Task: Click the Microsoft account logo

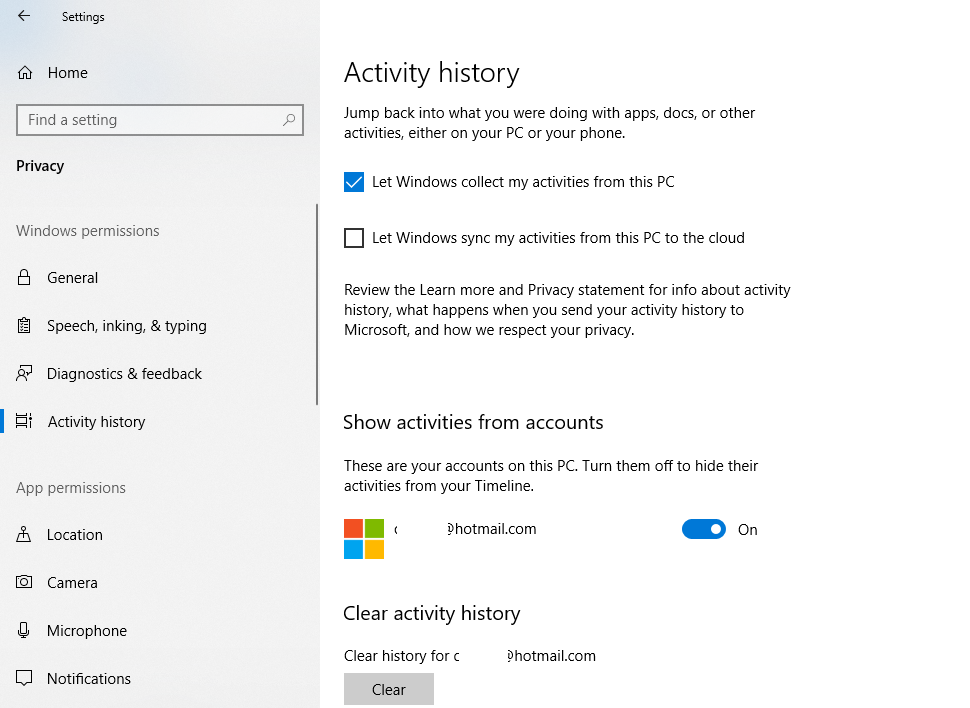Action: click(364, 539)
